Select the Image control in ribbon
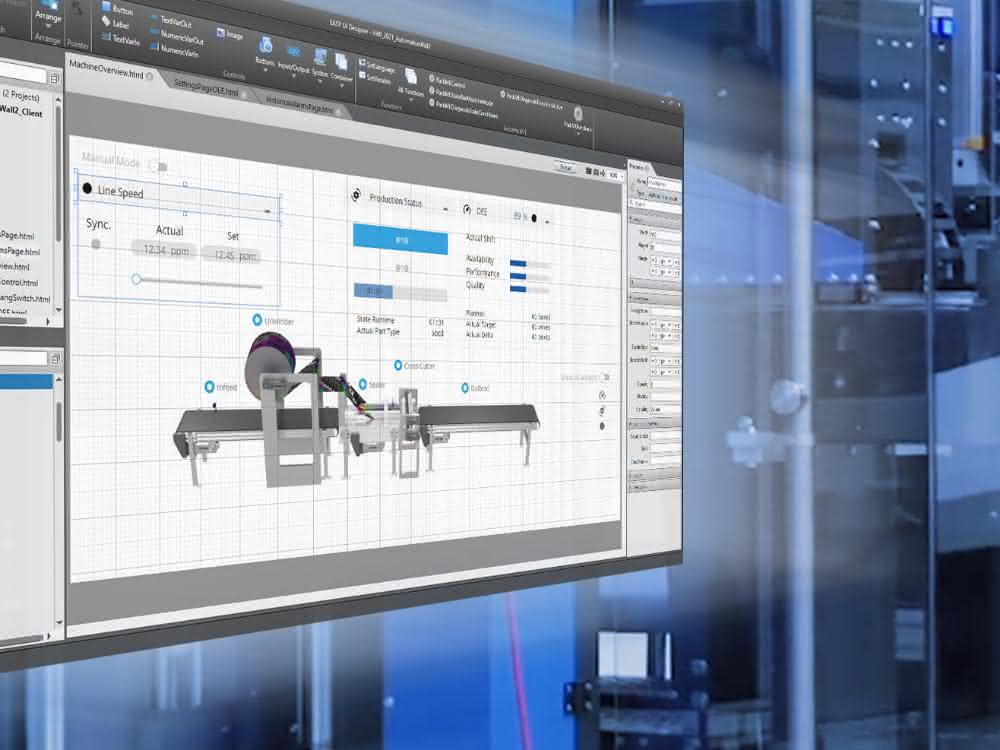Viewport: 1000px width, 750px height. (230, 34)
